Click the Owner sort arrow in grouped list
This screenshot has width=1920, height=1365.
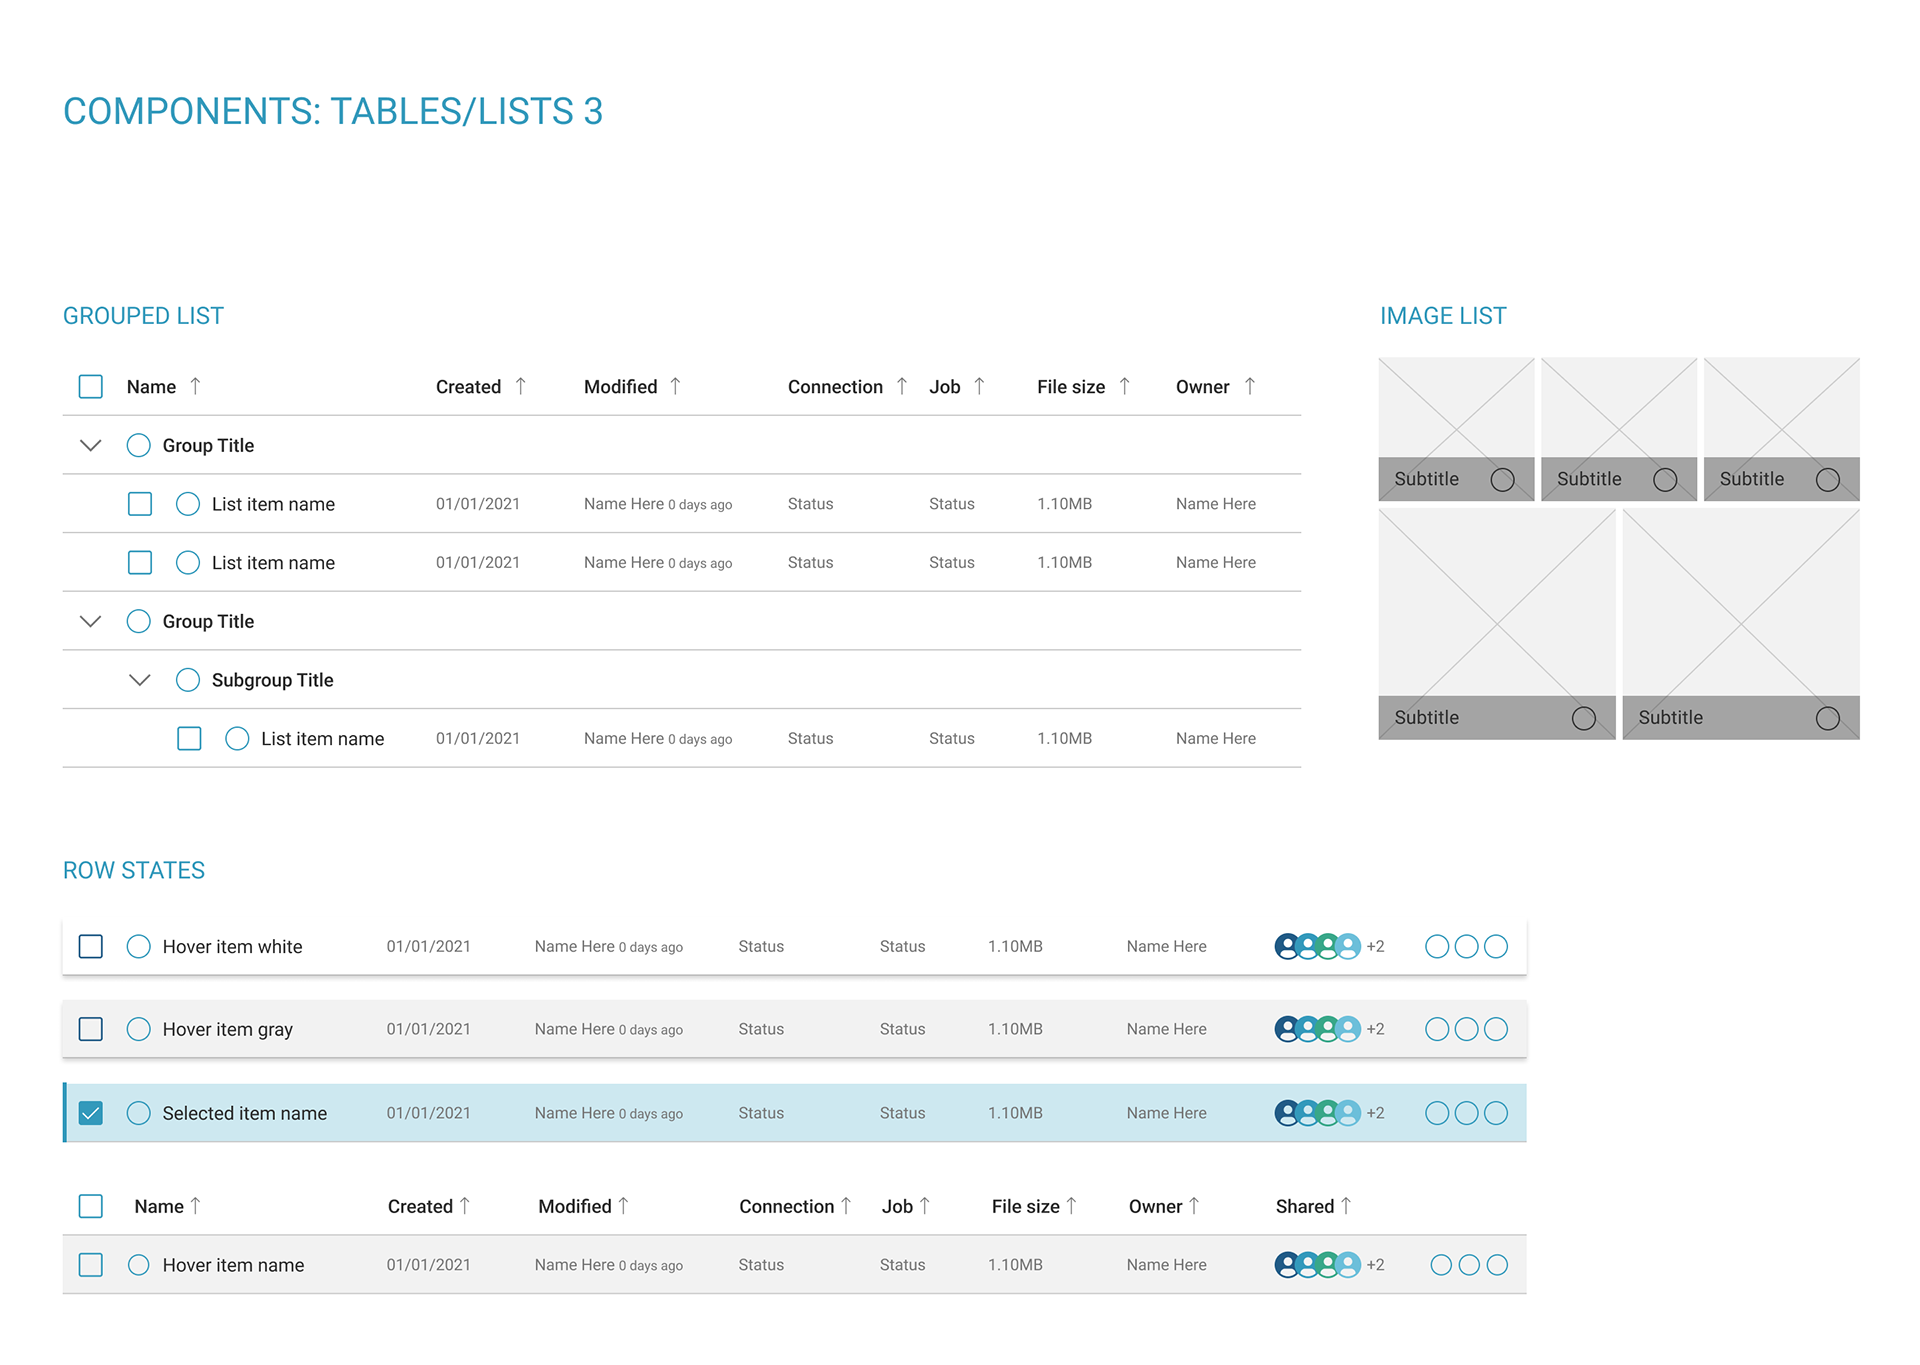(1249, 386)
